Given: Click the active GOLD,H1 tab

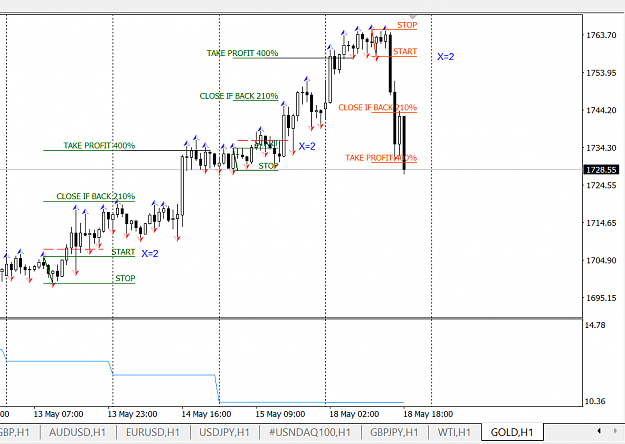Looking at the screenshot, I should click(512, 432).
